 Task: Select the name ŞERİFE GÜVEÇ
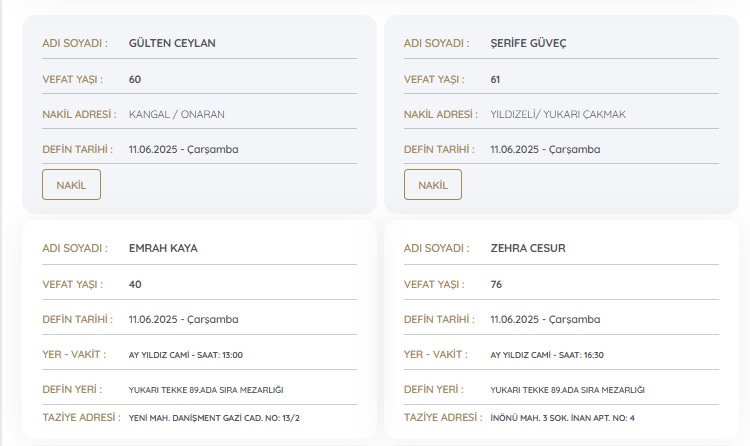click(x=528, y=43)
